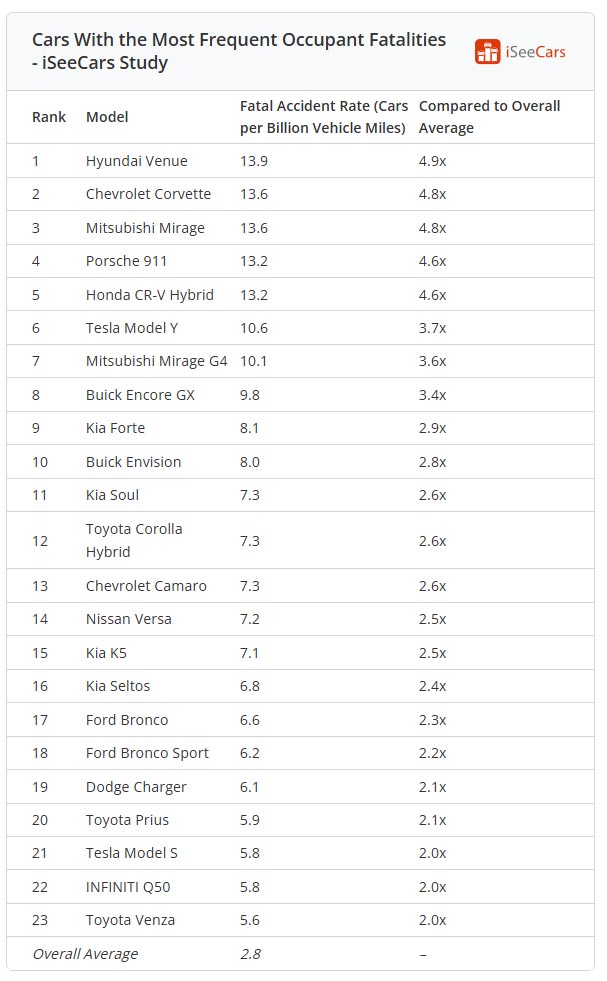Select the Porsche 911 model cell
607x981 pixels.
tap(126, 261)
